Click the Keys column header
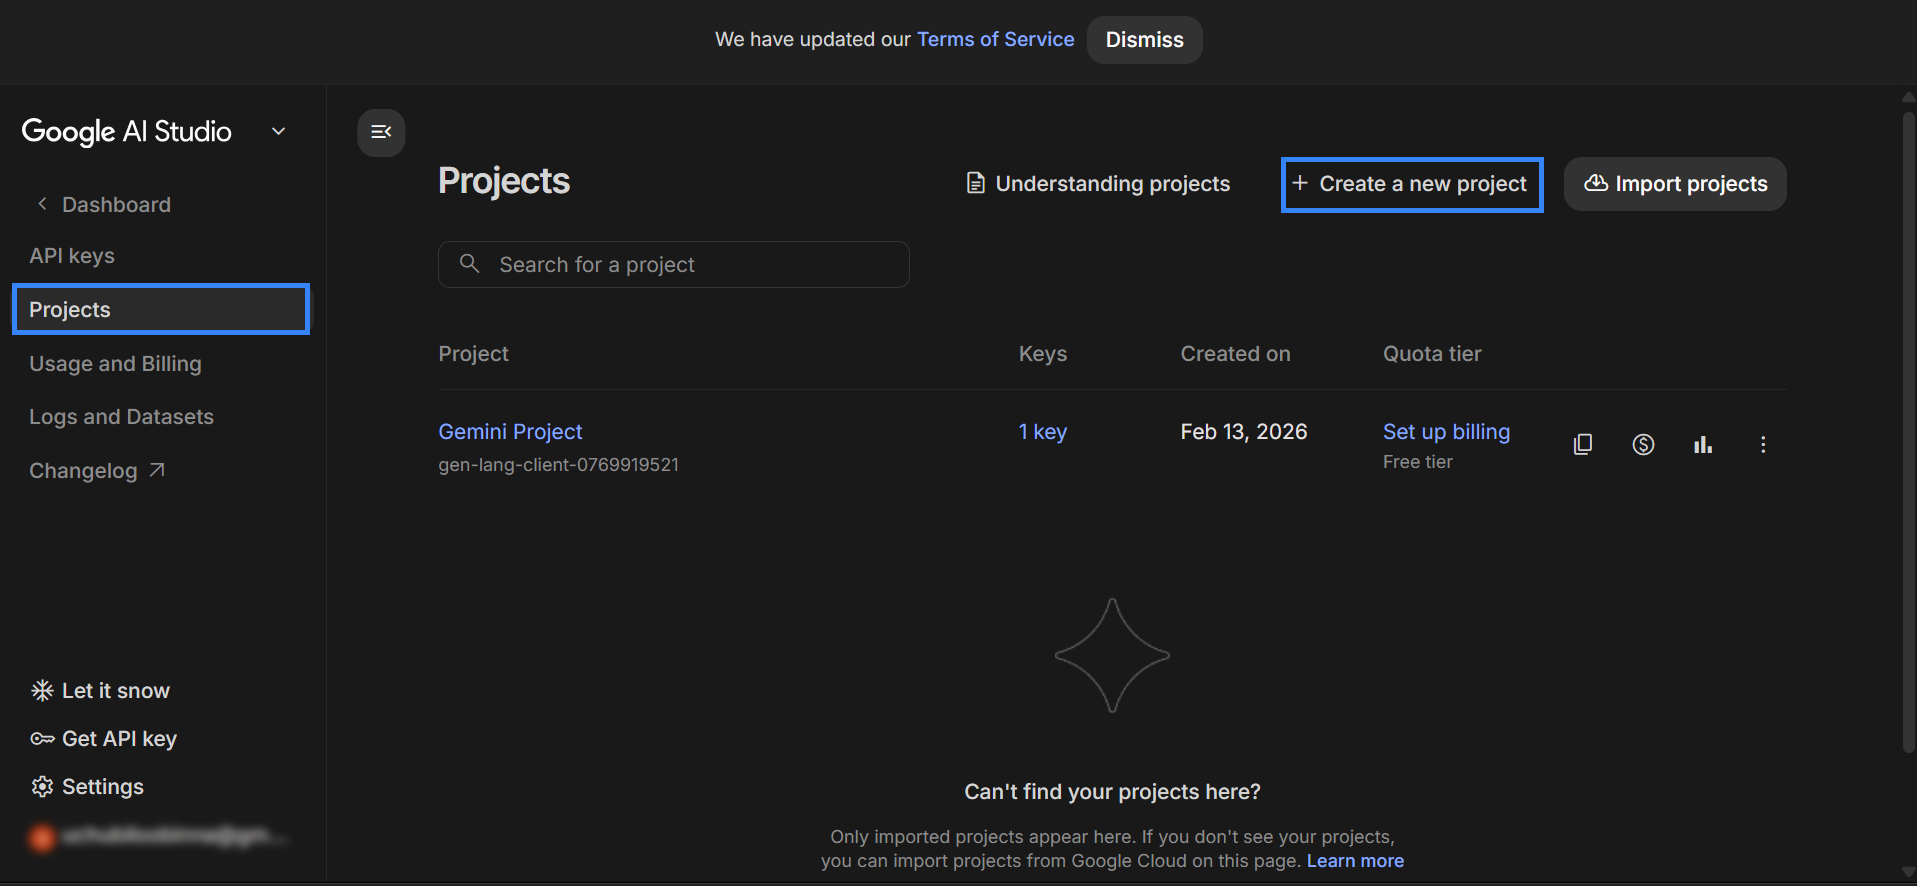 coord(1043,354)
